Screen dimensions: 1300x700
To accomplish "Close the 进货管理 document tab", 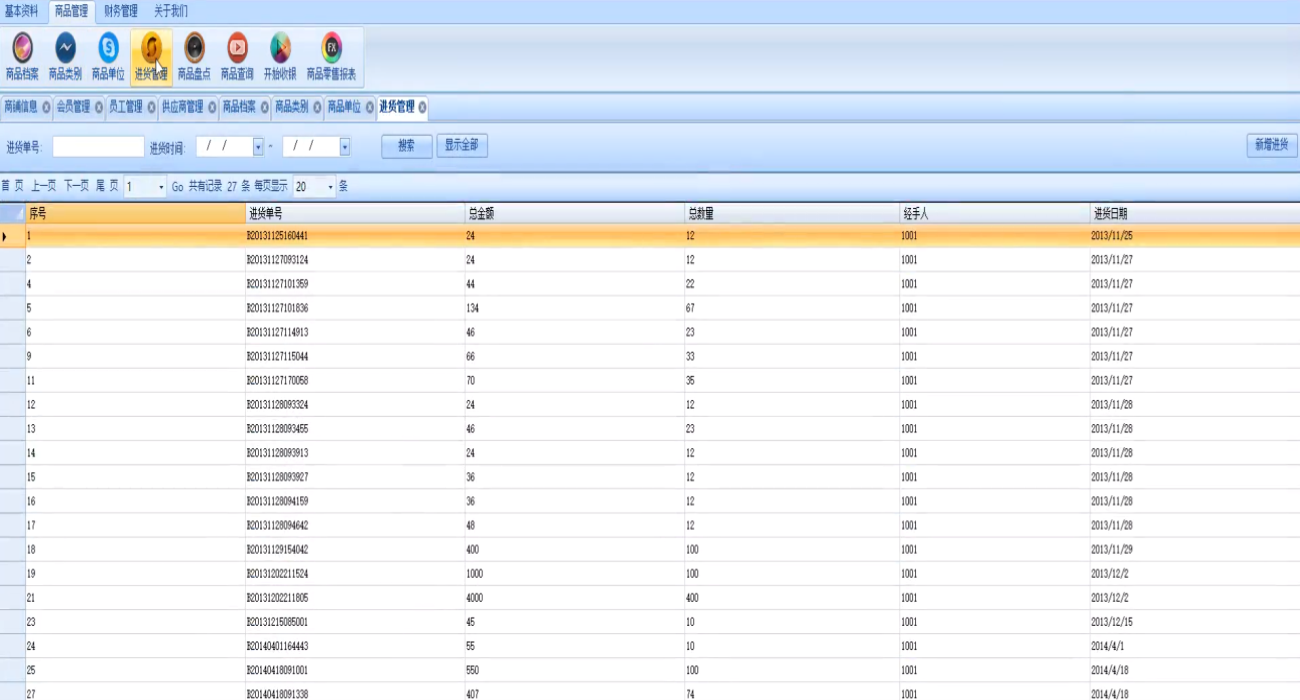I will click(x=422, y=107).
